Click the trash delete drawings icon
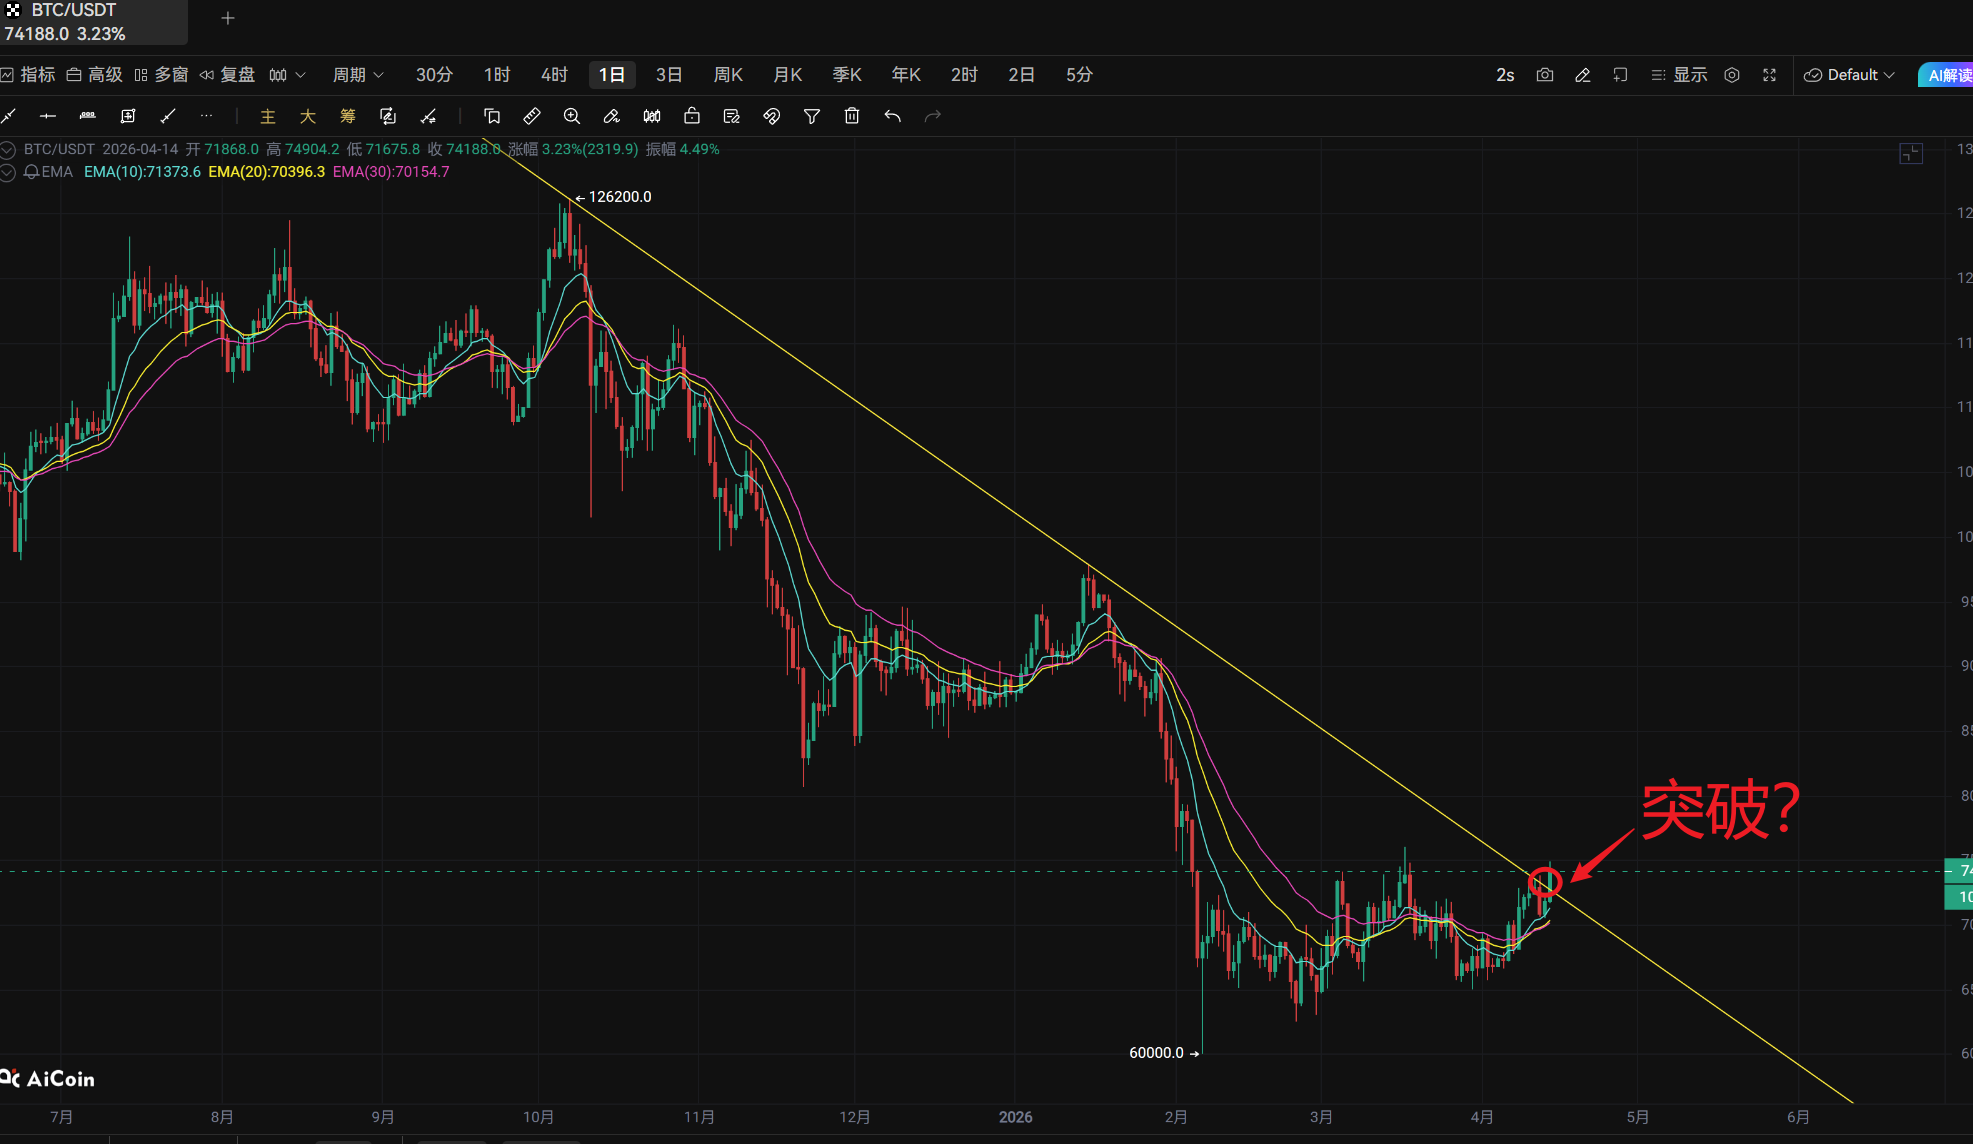This screenshot has height=1144, width=1973. [852, 116]
